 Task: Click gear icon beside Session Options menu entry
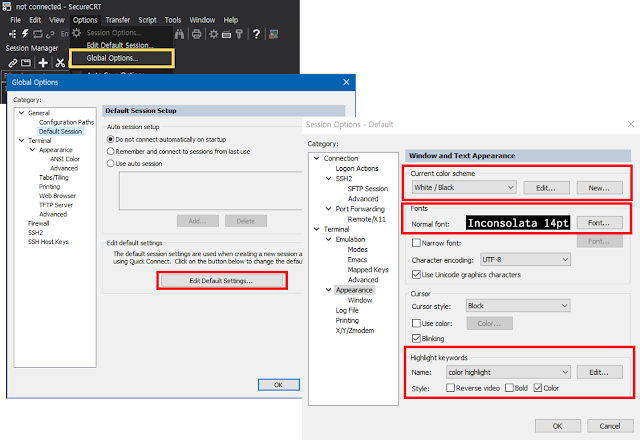pos(77,33)
